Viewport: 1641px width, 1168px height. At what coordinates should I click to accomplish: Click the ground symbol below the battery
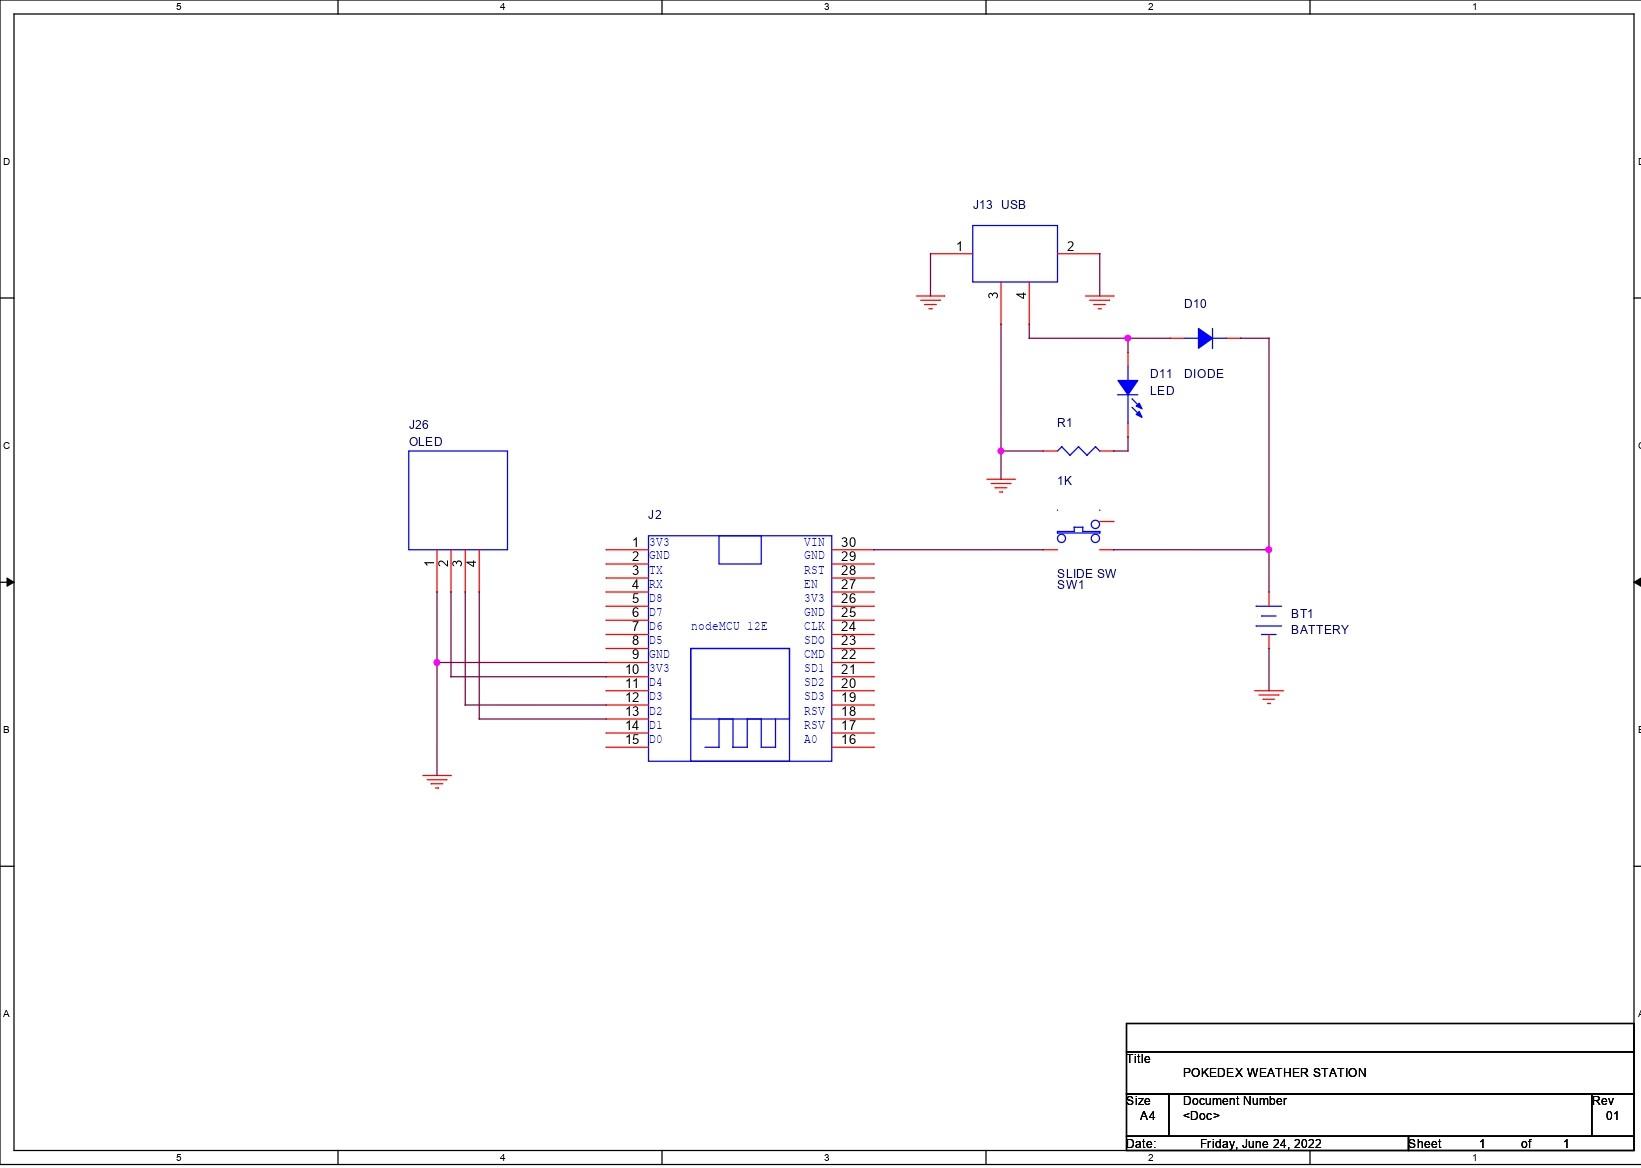point(1269,696)
